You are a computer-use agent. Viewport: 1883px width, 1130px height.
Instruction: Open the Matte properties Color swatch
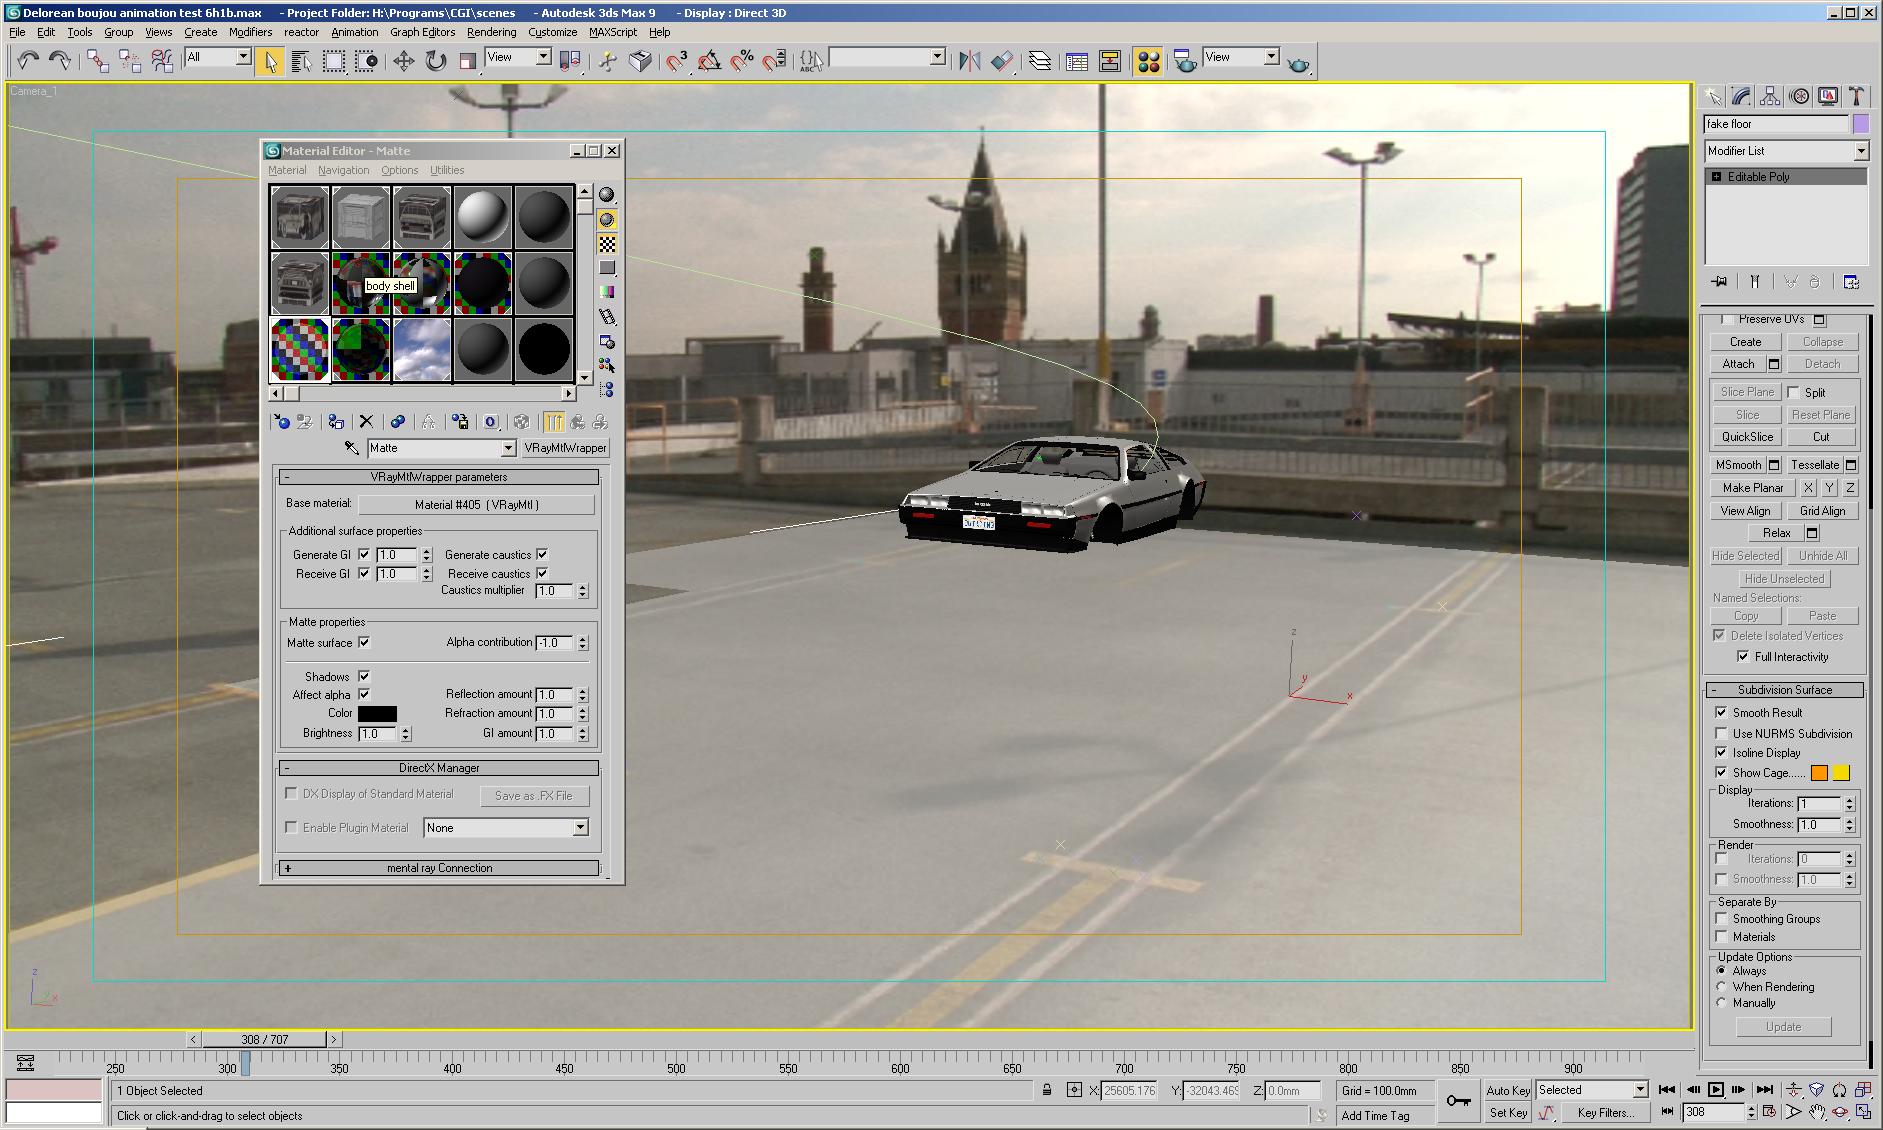pyautogui.click(x=377, y=712)
